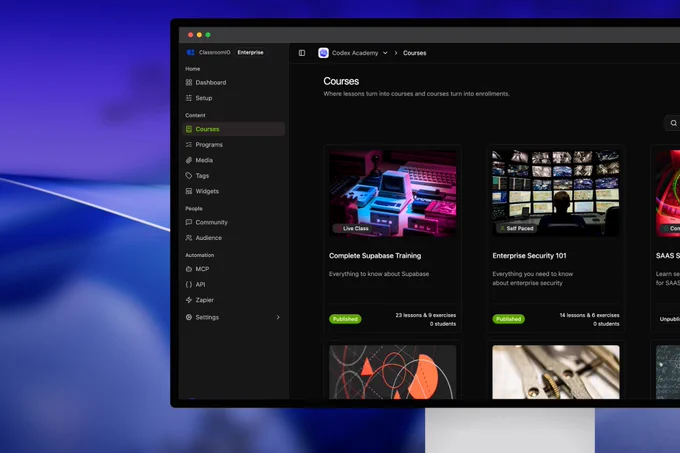Image resolution: width=680 pixels, height=453 pixels.
Task: Click the Settings gear icon
Action: point(189,317)
